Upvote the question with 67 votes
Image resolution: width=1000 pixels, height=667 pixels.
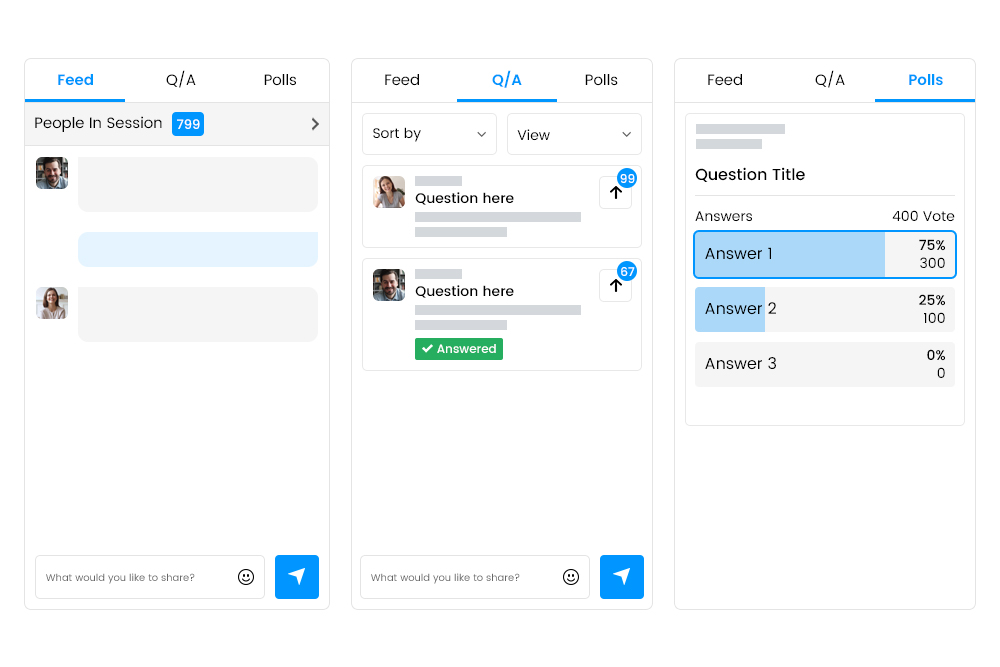point(615,285)
